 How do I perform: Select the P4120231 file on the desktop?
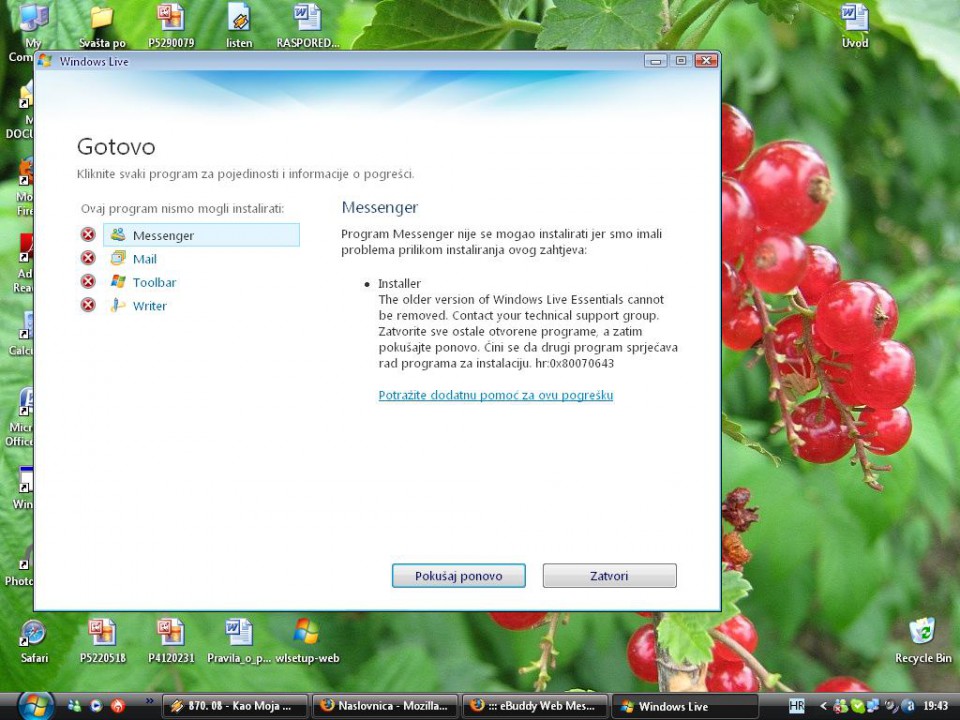click(x=171, y=642)
